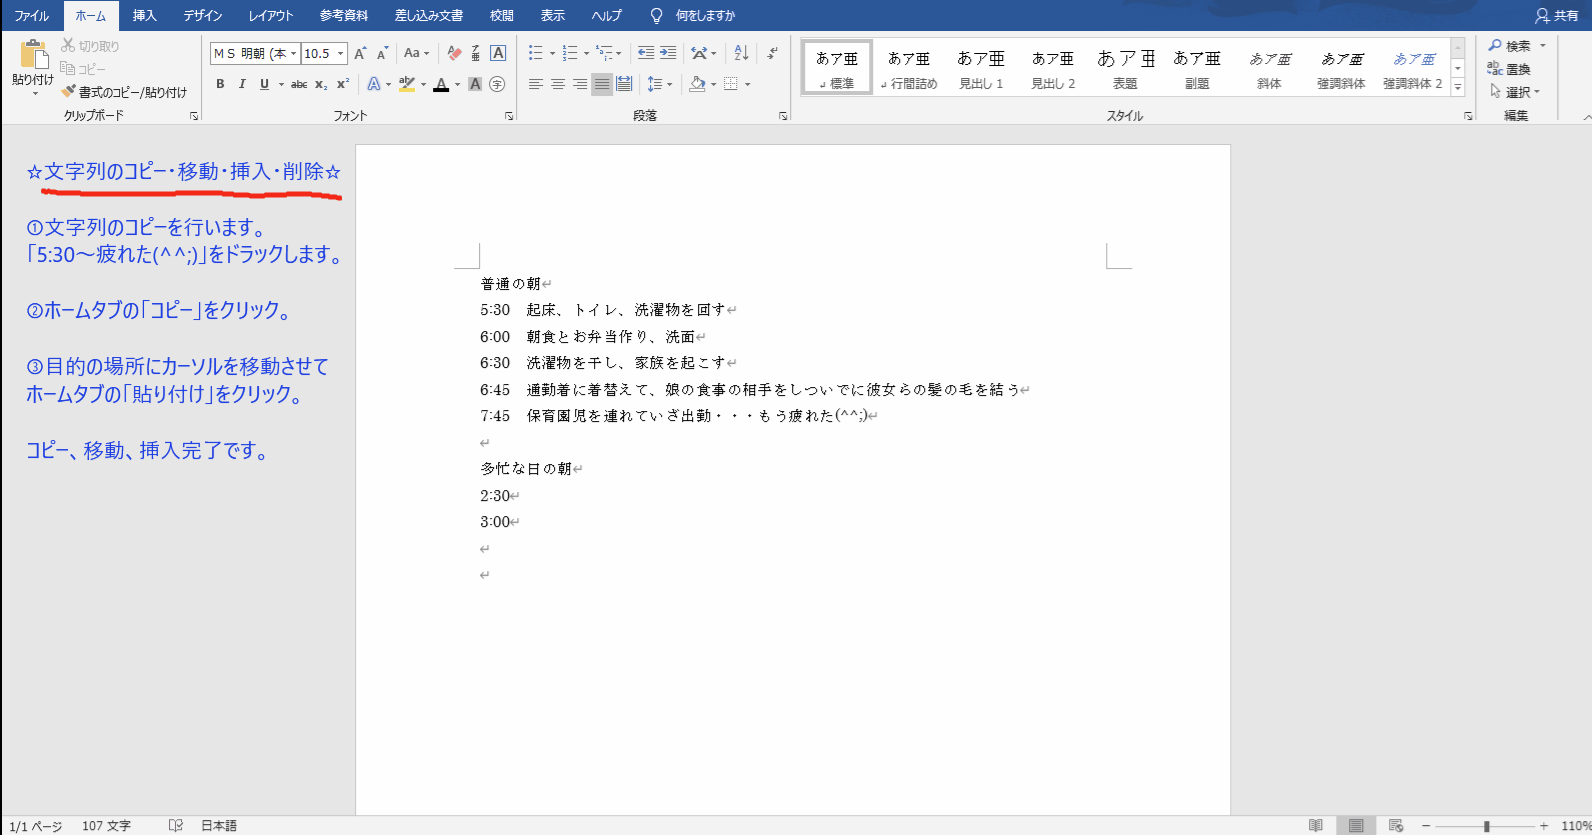Image resolution: width=1592 pixels, height=835 pixels.
Task: Increase indent using the ribbon icon
Action: [668, 53]
